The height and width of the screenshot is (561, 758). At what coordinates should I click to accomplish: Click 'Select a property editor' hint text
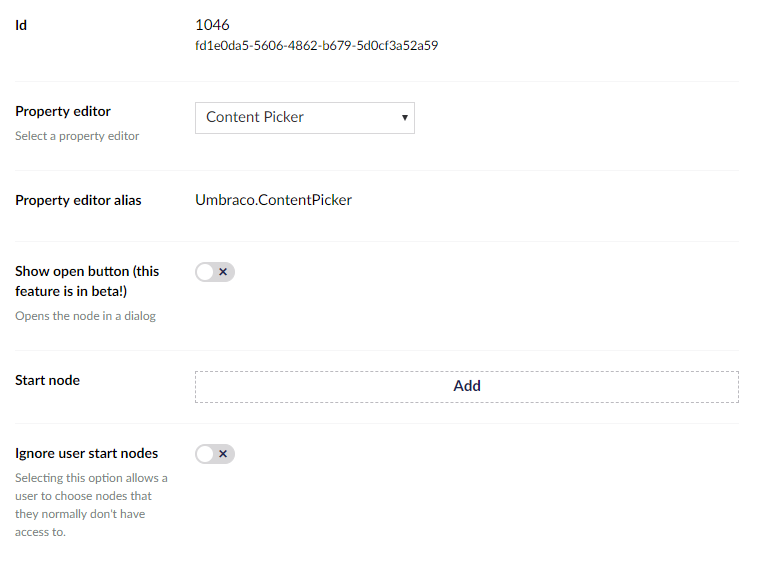click(77, 136)
